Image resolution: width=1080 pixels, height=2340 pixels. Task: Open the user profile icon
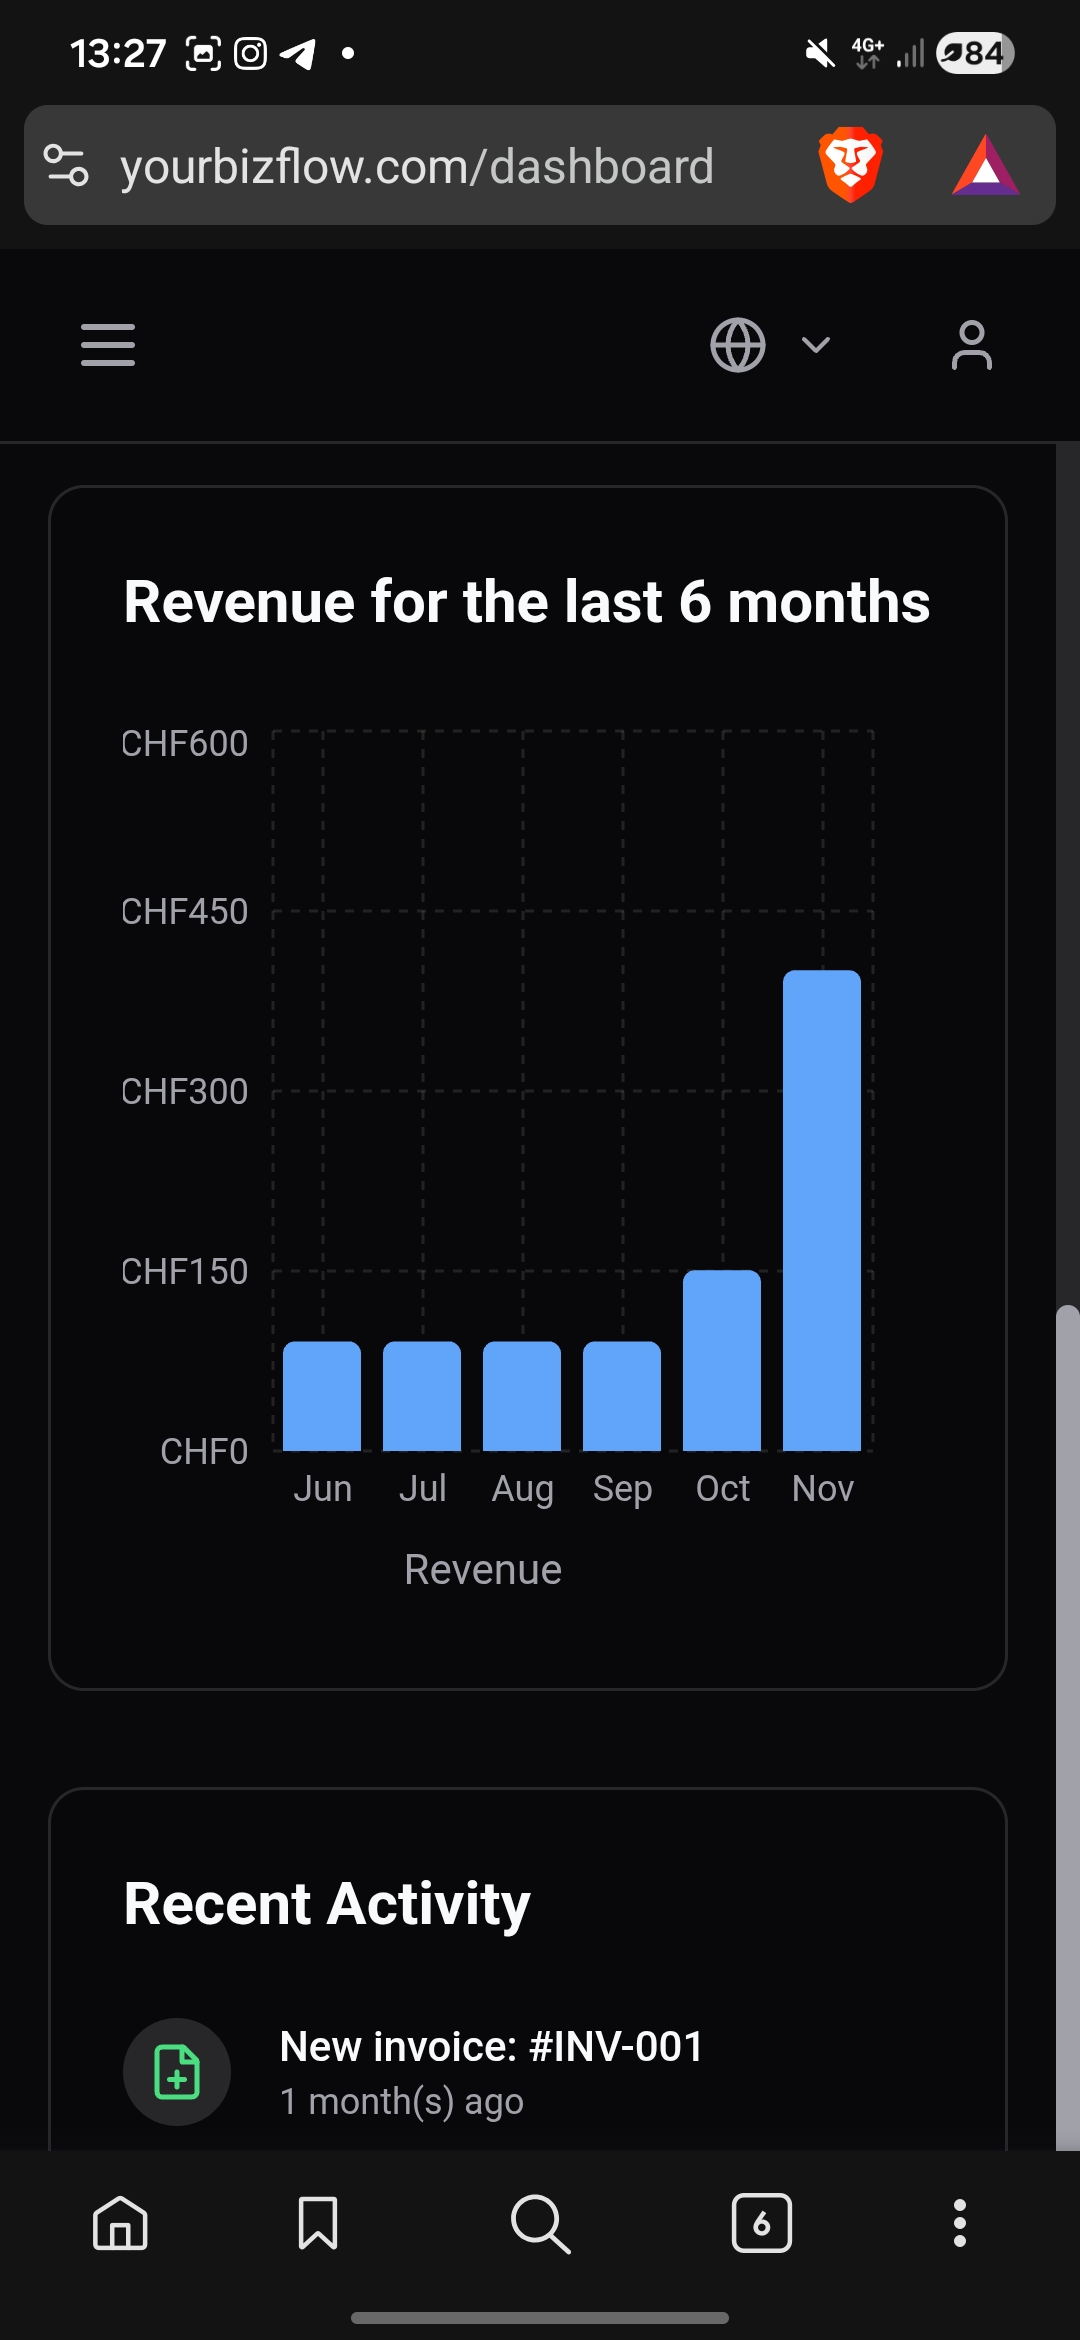pyautogui.click(x=971, y=345)
